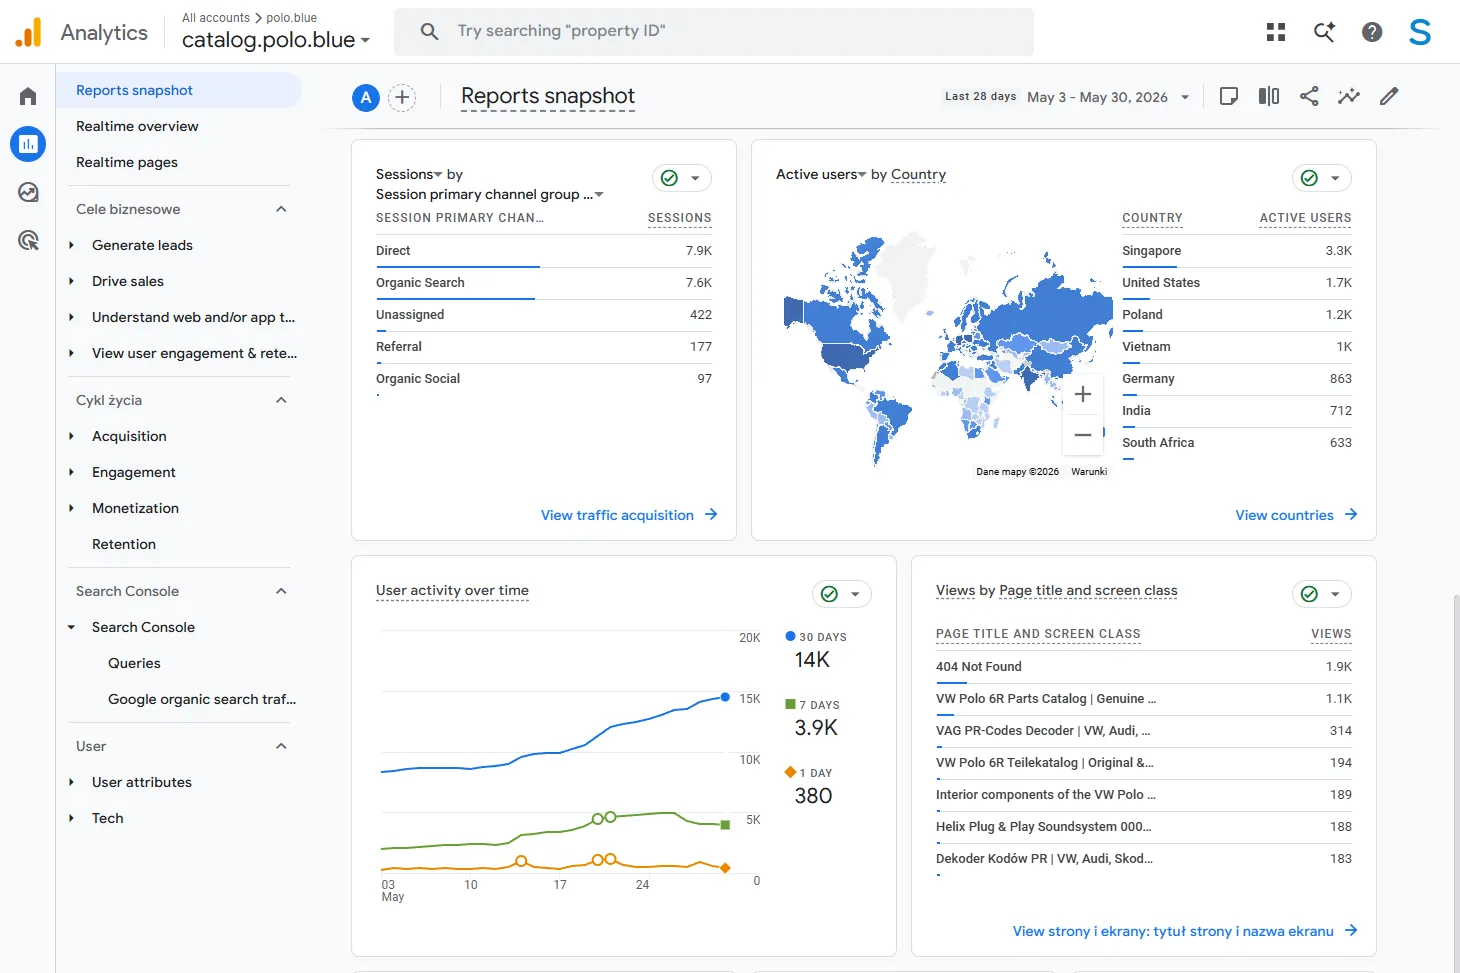Change Session primary channel group dimension
This screenshot has height=973, width=1460.
[x=489, y=194]
